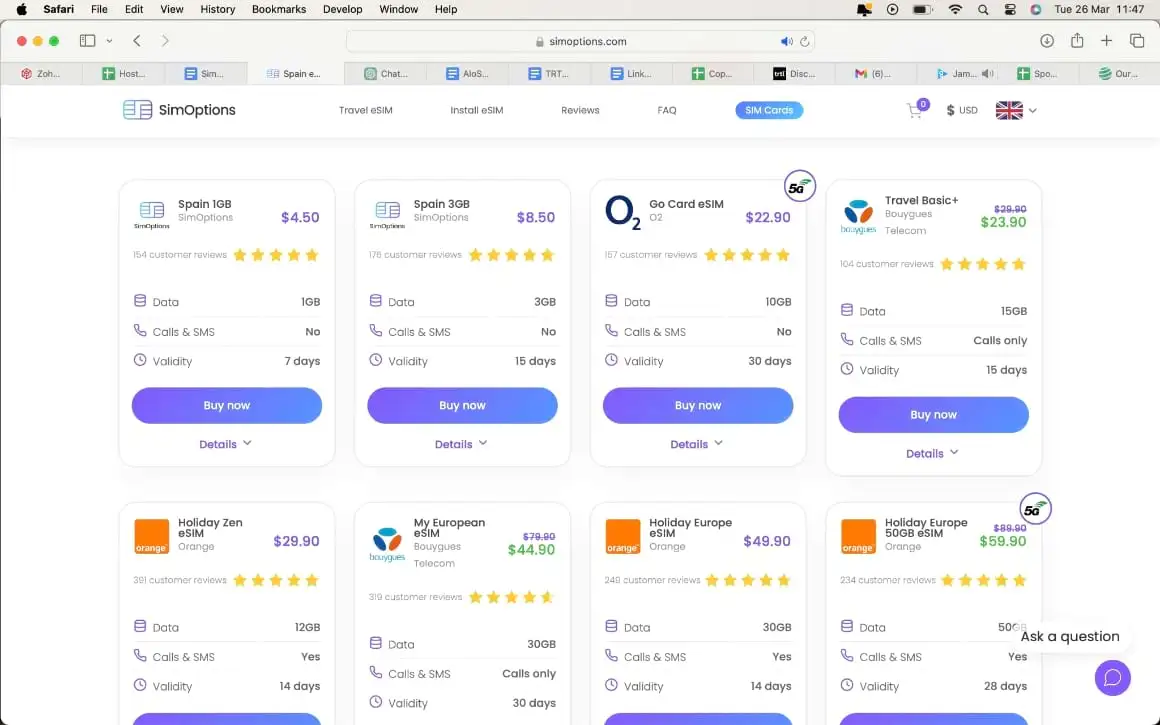Go back with the back arrow
Viewport: 1160px width, 725px height.
pyautogui.click(x=137, y=41)
